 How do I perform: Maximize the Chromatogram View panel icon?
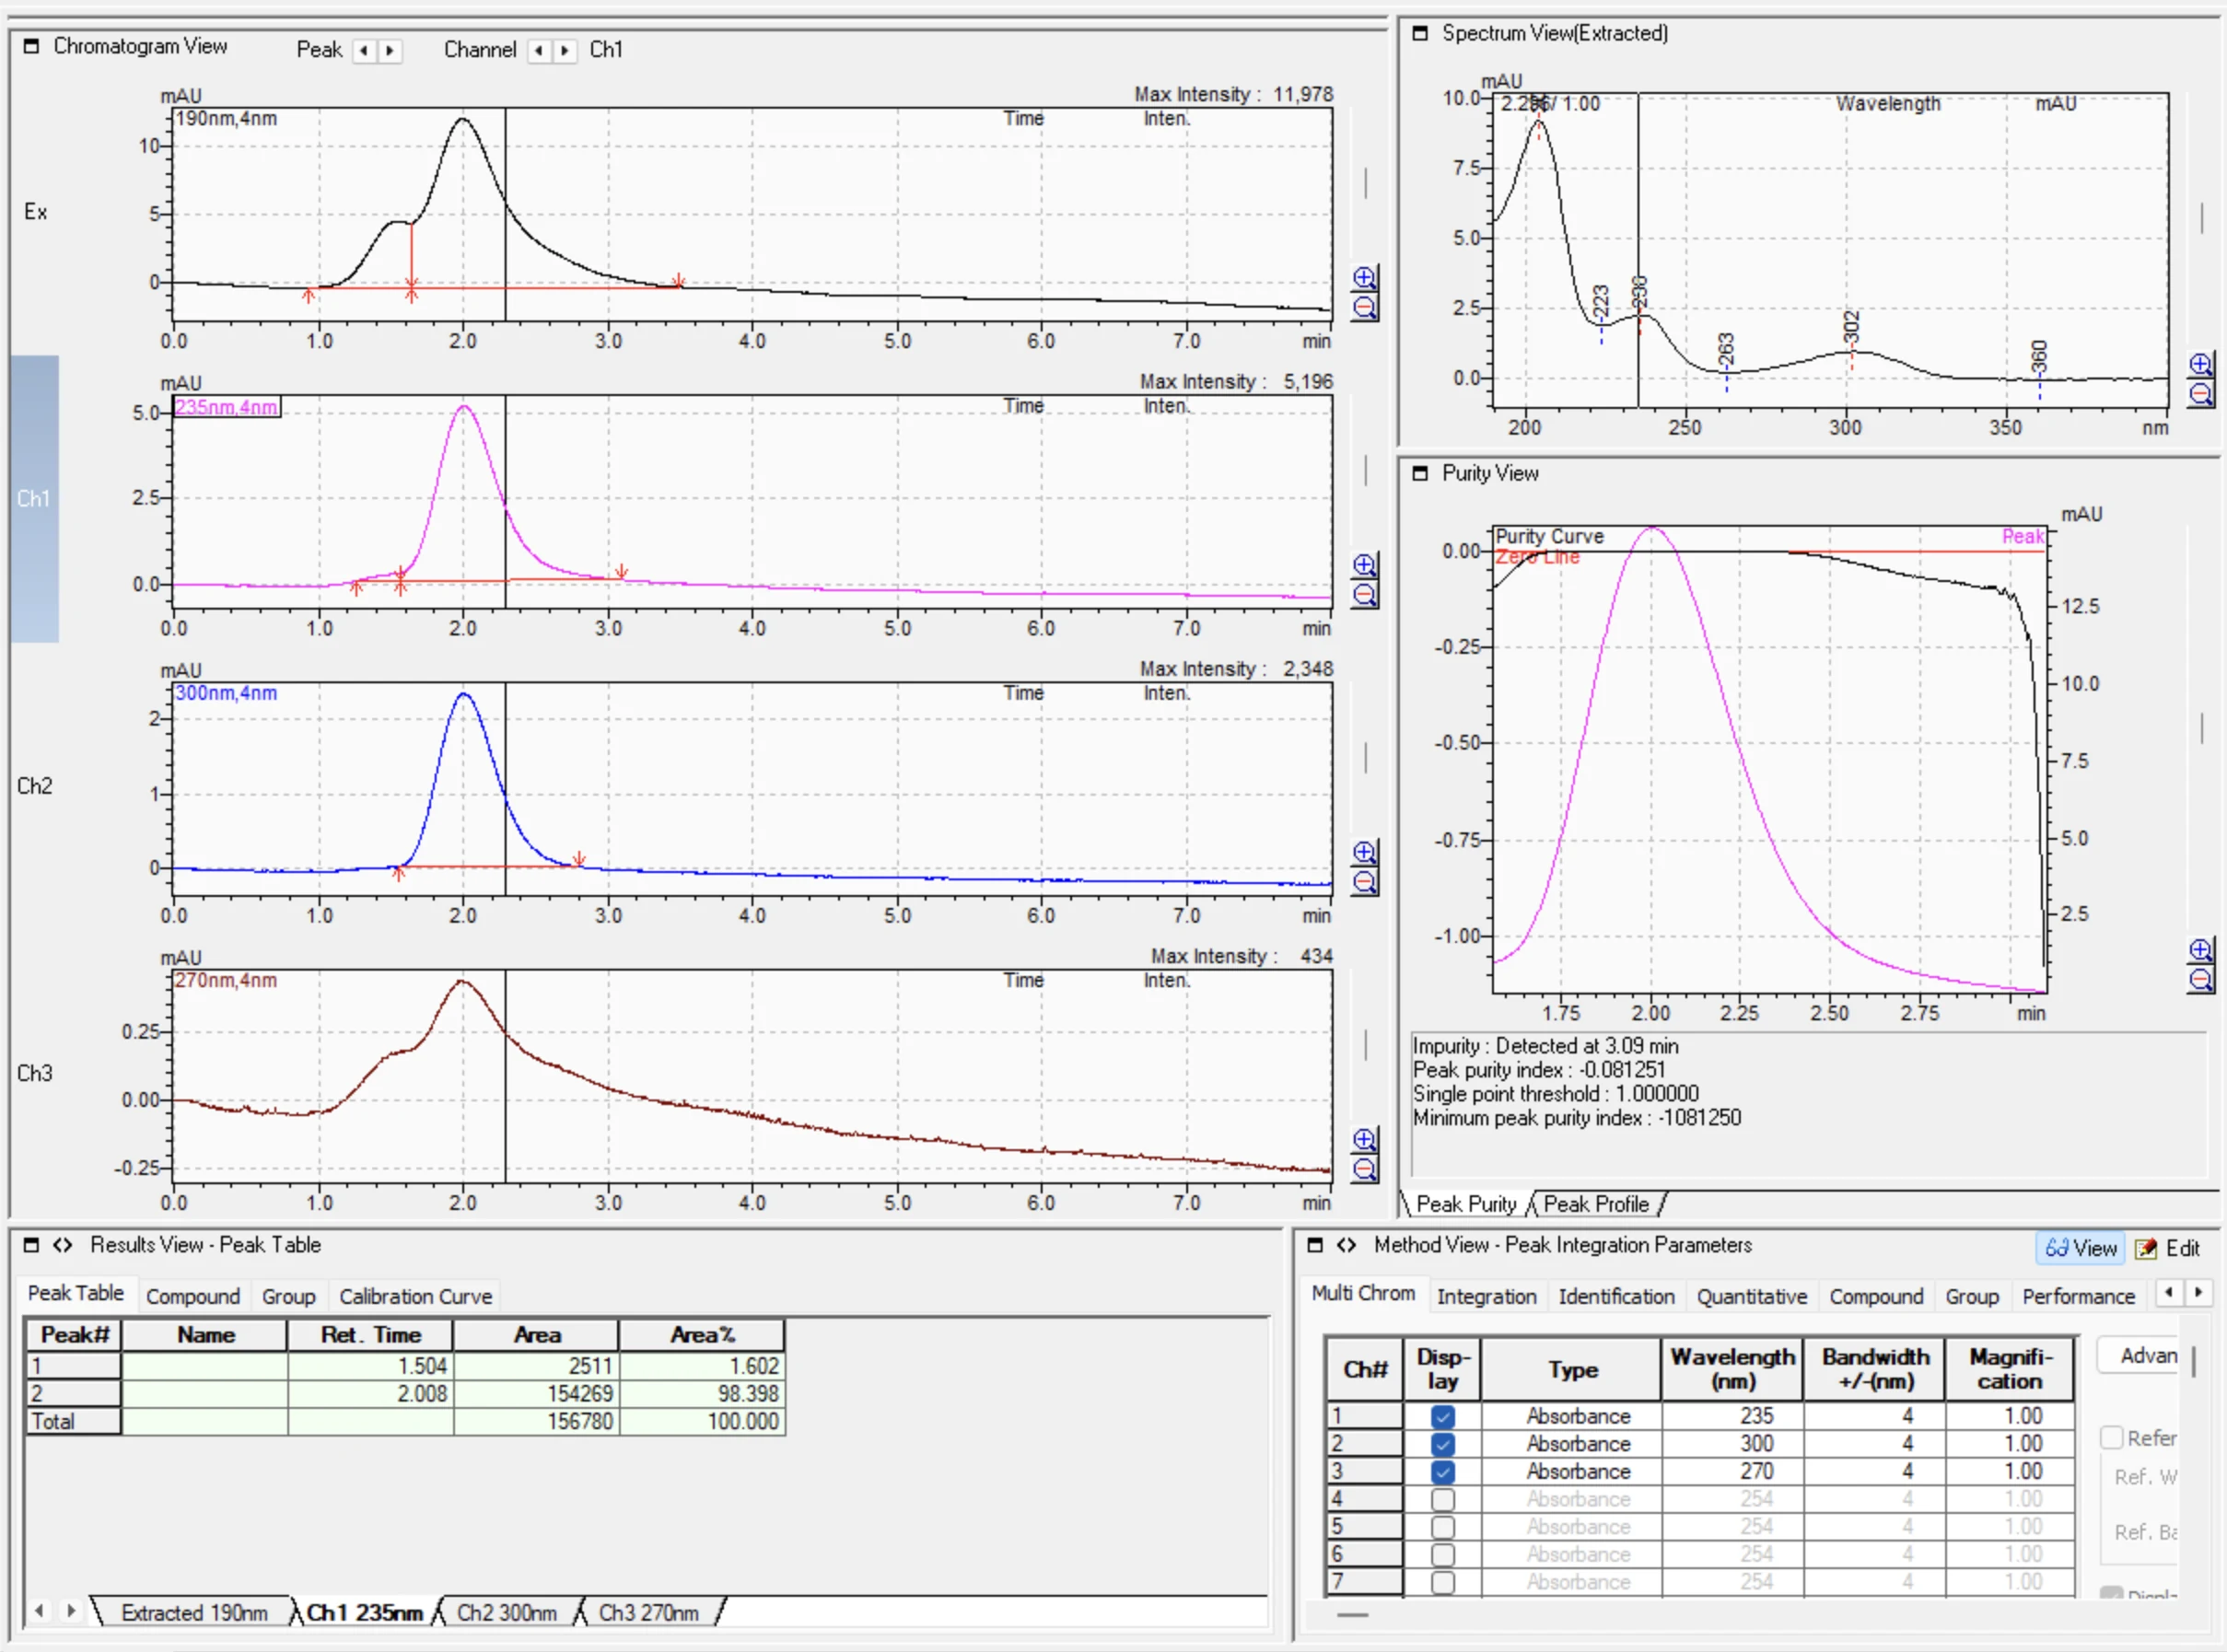pyautogui.click(x=31, y=46)
